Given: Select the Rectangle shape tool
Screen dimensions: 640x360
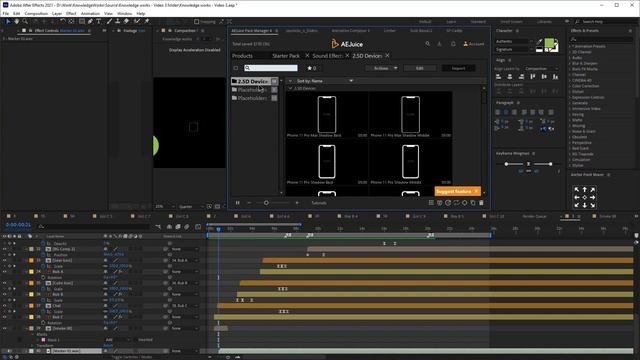Looking at the screenshot, I should point(82,21).
